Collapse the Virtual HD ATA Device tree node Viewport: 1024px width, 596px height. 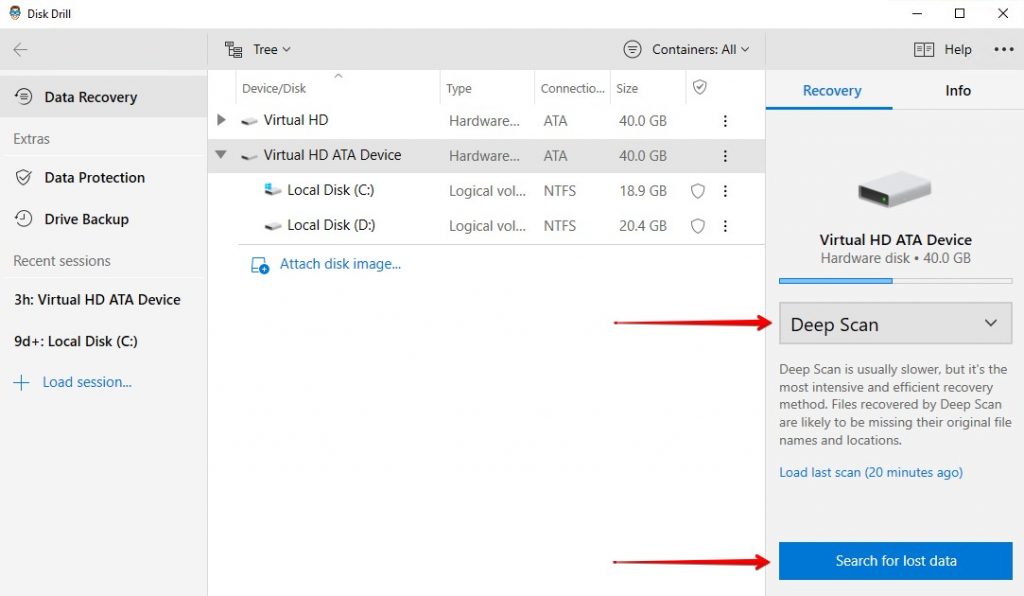click(221, 155)
